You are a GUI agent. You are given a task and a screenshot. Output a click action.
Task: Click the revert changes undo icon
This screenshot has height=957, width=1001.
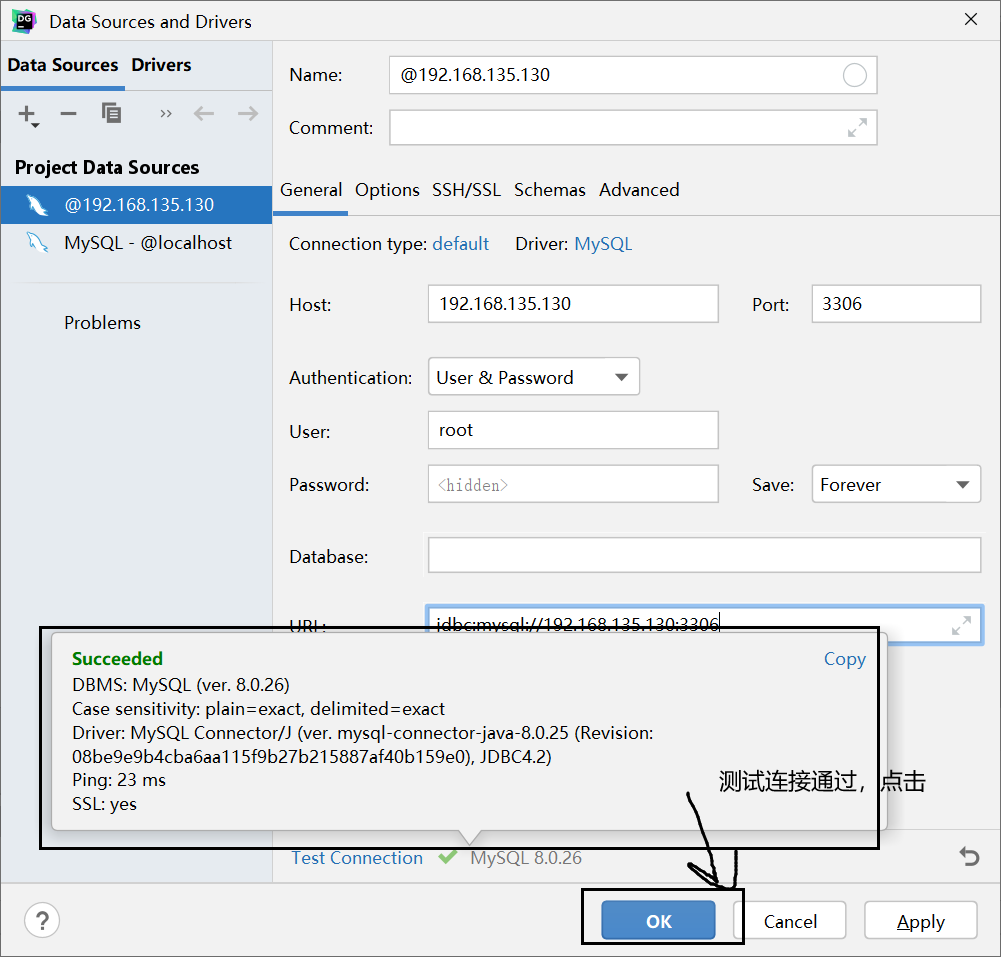click(x=969, y=856)
